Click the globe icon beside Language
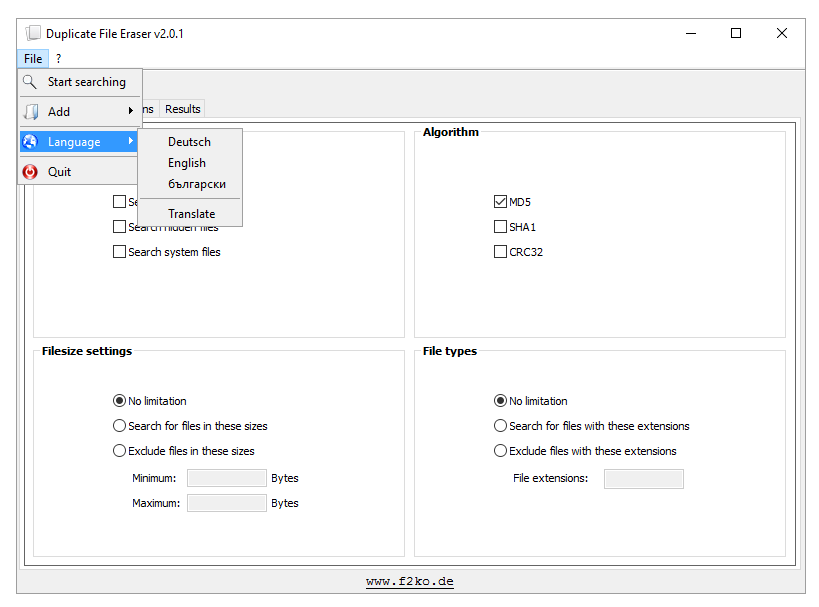Viewport: 819px width, 607px height. 30,142
